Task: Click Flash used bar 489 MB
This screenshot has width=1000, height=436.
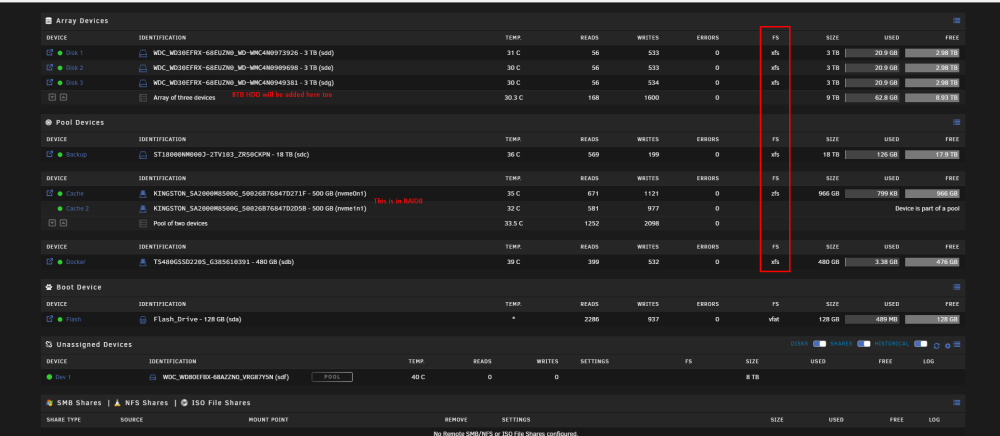Action: (872, 319)
